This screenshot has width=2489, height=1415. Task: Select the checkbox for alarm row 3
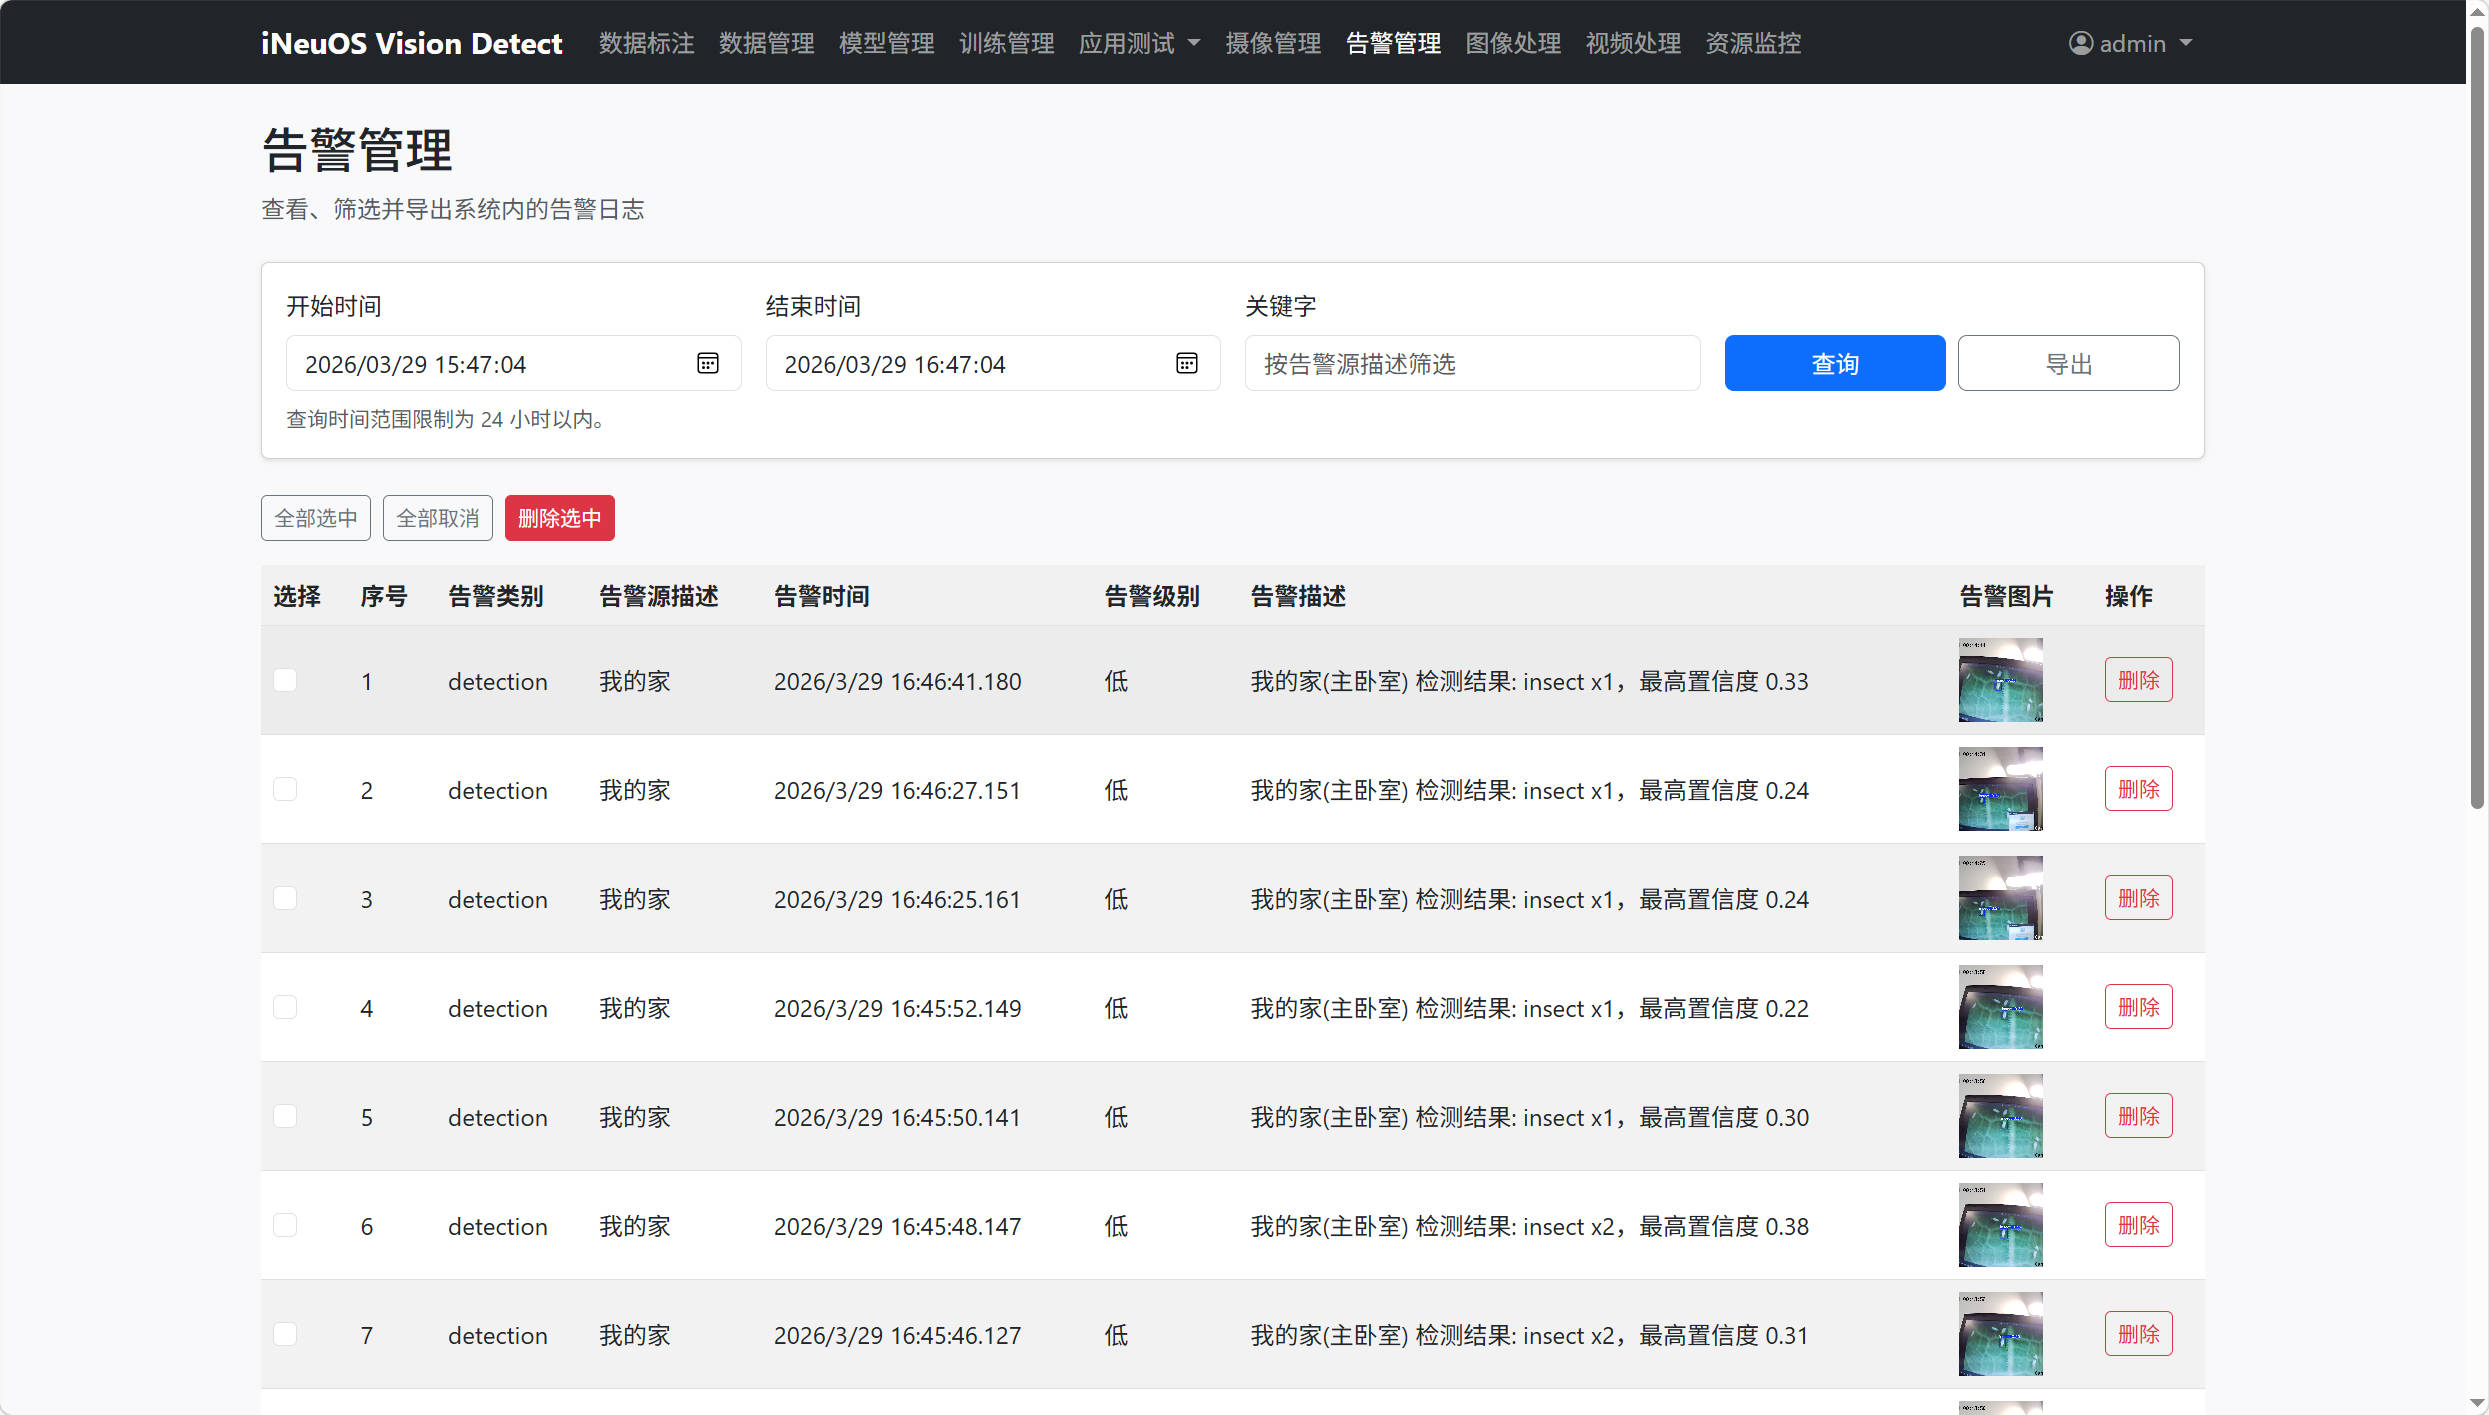pyautogui.click(x=285, y=898)
